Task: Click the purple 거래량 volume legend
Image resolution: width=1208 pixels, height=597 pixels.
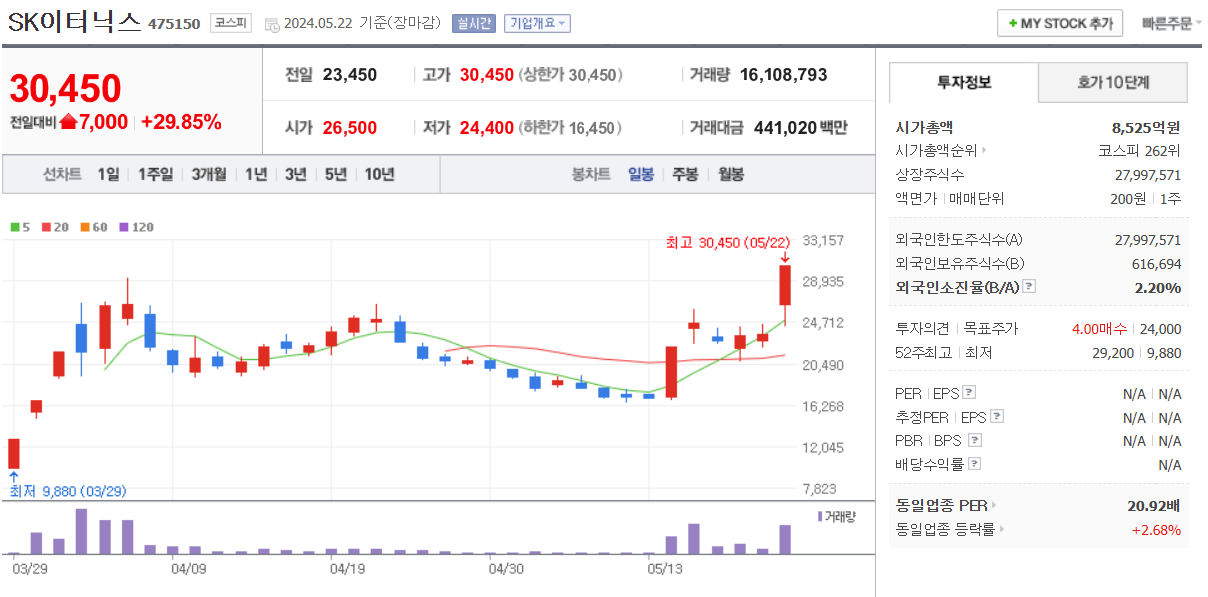Action: pyautogui.click(x=837, y=516)
